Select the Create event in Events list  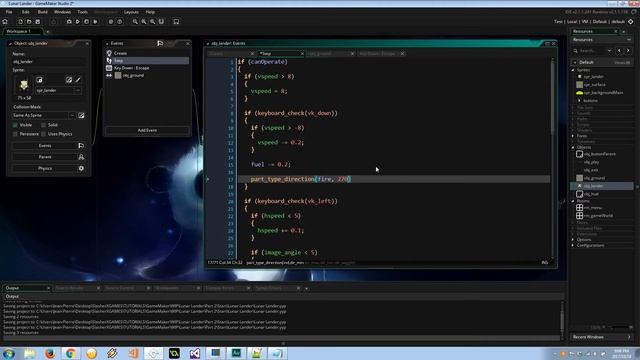tap(147, 53)
